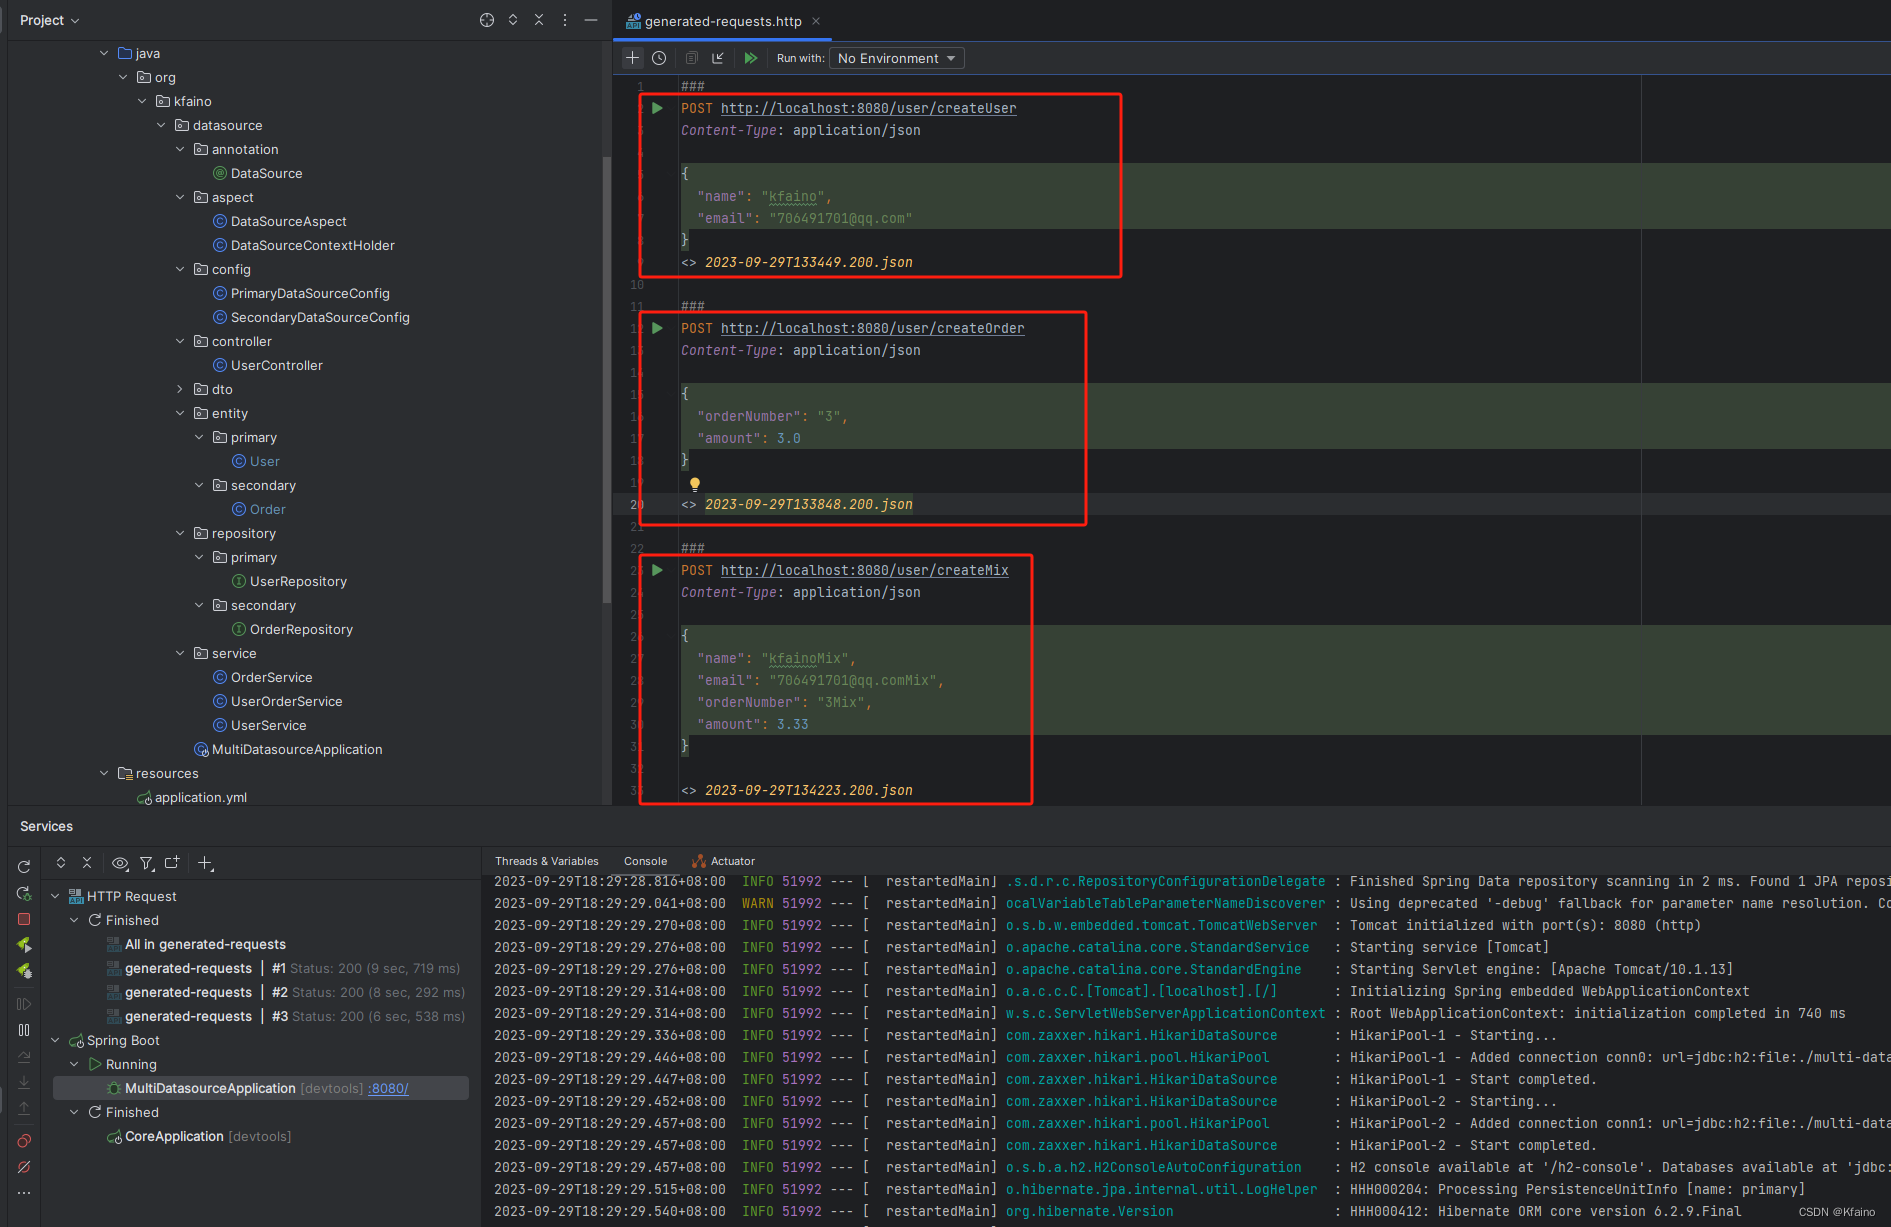
Task: Select All in generated-requests entry
Action: pos(196,944)
